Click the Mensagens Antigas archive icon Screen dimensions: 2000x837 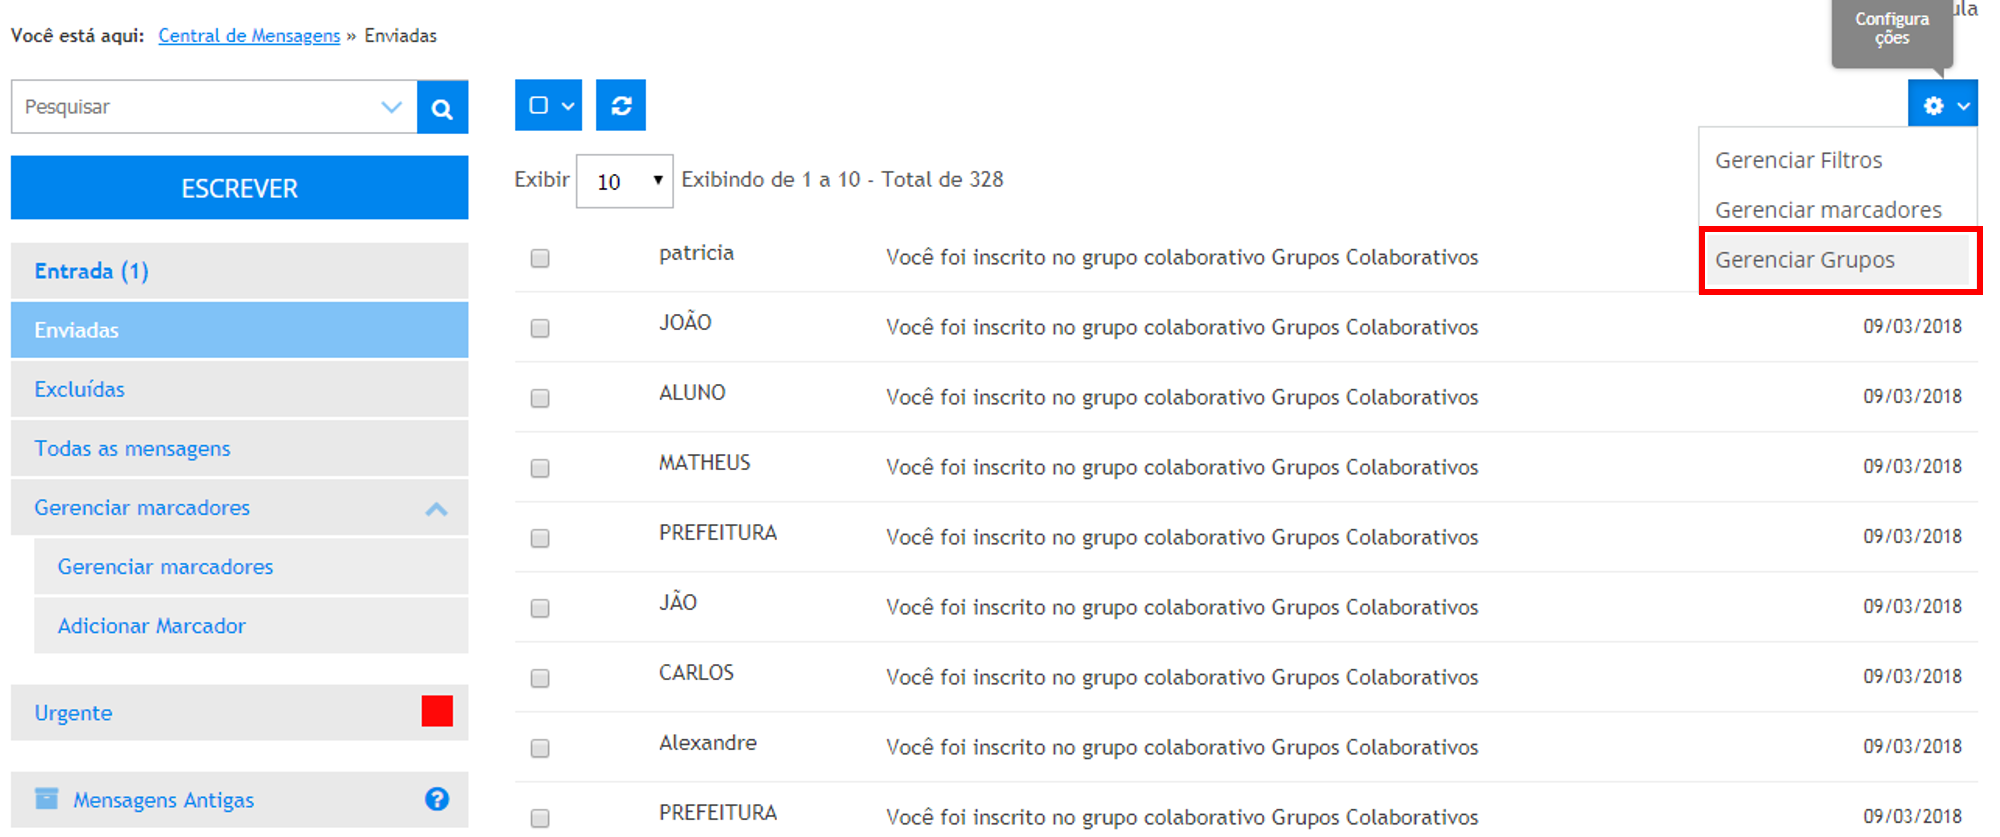point(47,799)
